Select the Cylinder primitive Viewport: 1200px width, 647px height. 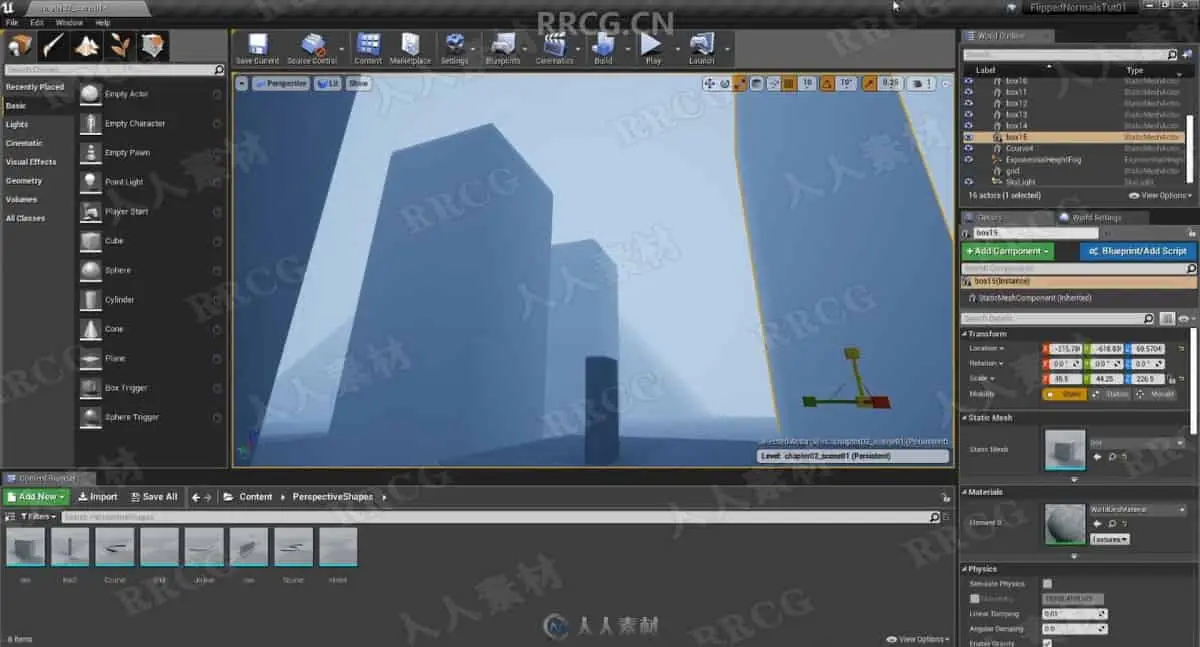[152, 300]
